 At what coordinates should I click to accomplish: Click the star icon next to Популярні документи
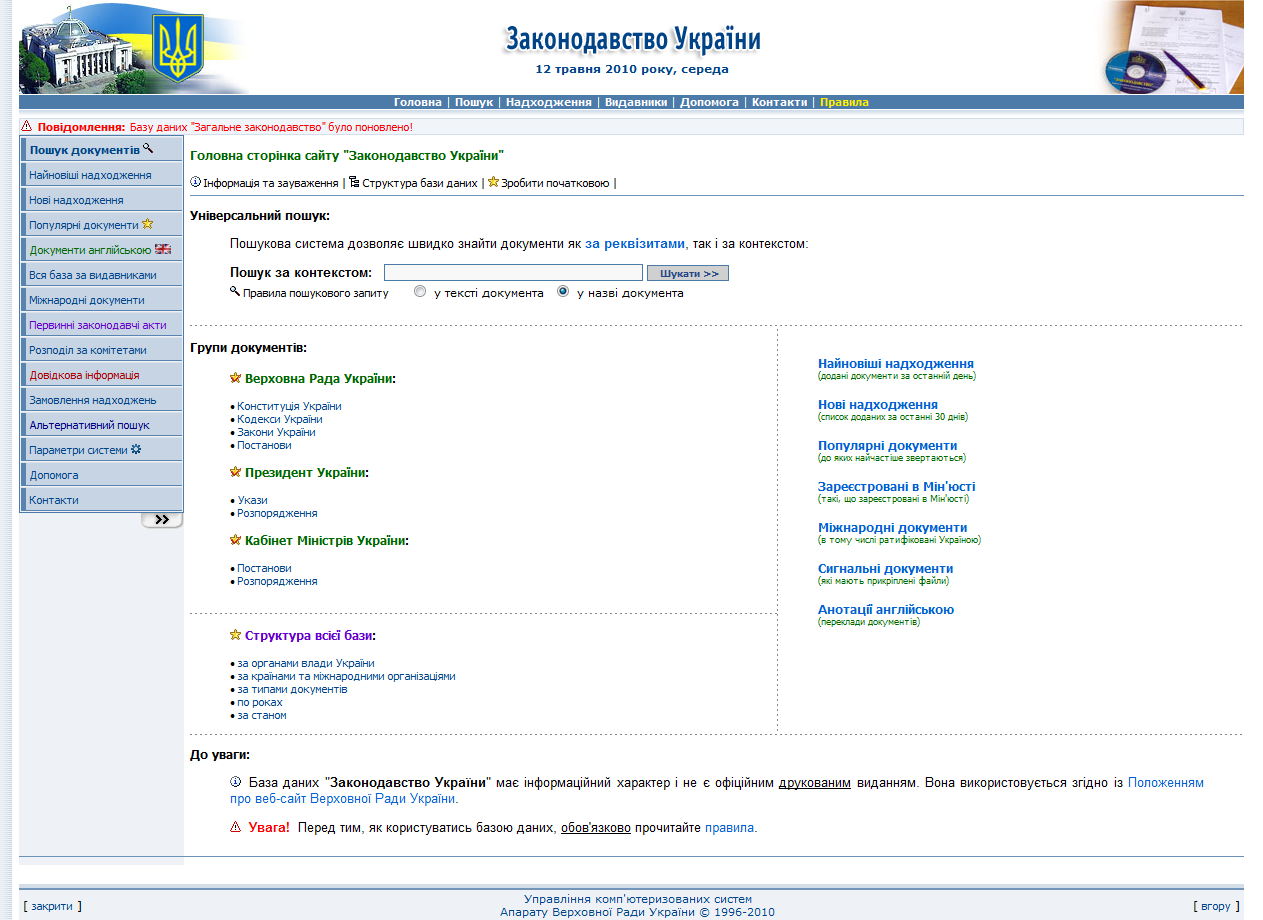(x=147, y=224)
